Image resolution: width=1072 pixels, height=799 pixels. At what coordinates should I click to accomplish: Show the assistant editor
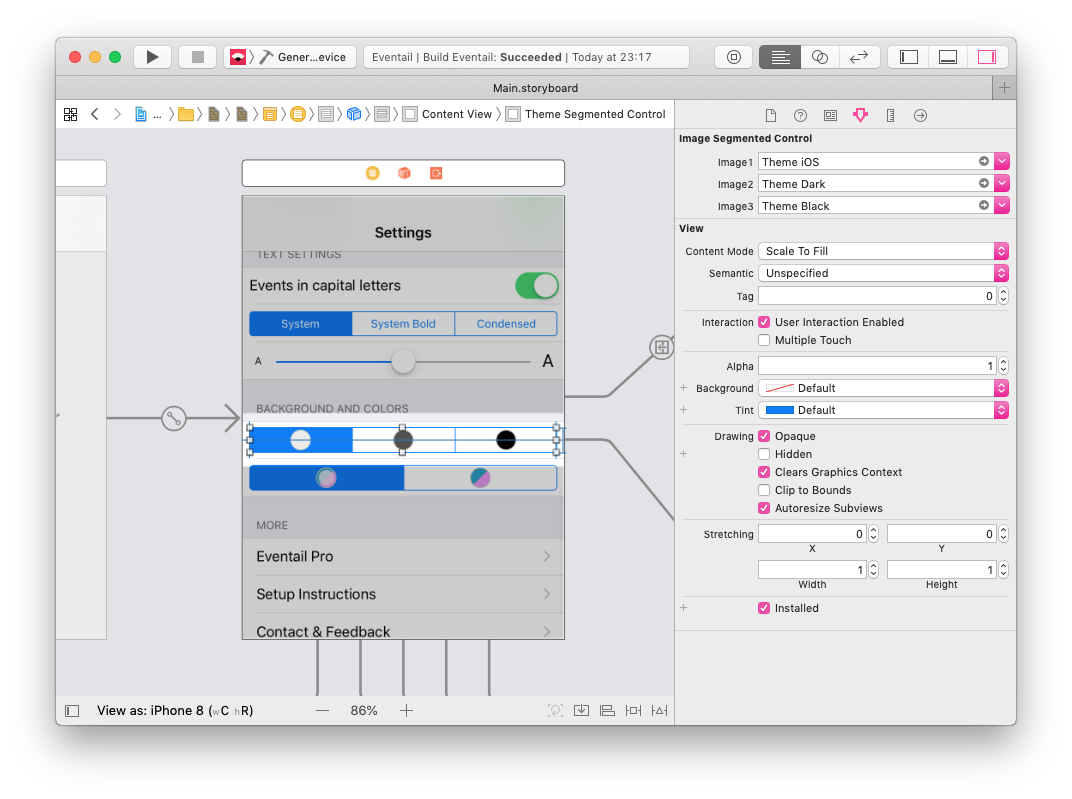coord(820,57)
